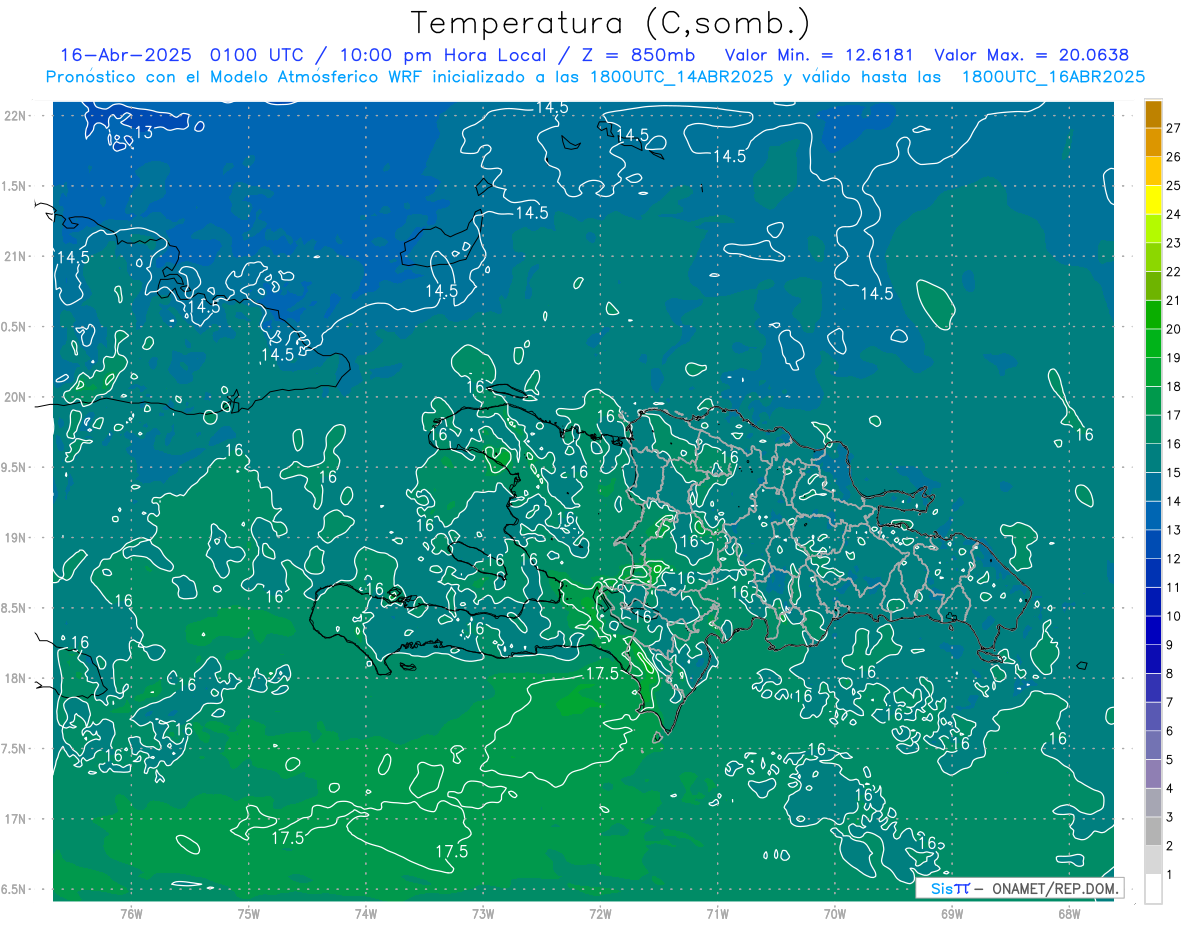
Task: Pick the teal swatch between 15 and 16
Action: pyautogui.click(x=1153, y=458)
